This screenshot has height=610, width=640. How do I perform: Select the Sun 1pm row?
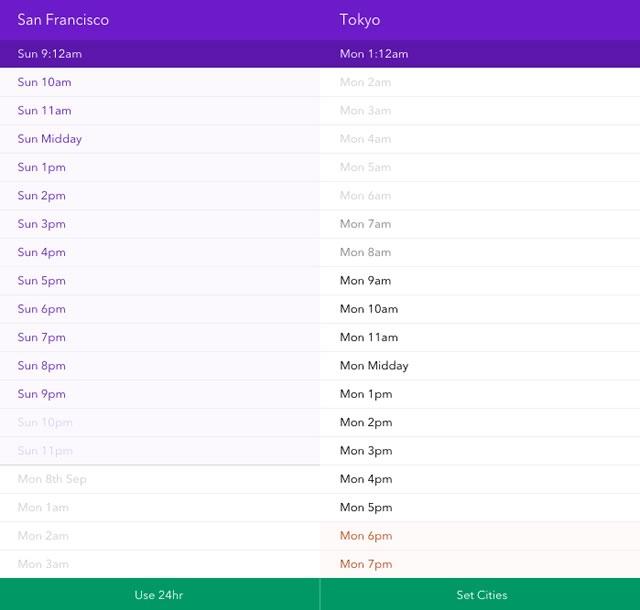click(160, 167)
